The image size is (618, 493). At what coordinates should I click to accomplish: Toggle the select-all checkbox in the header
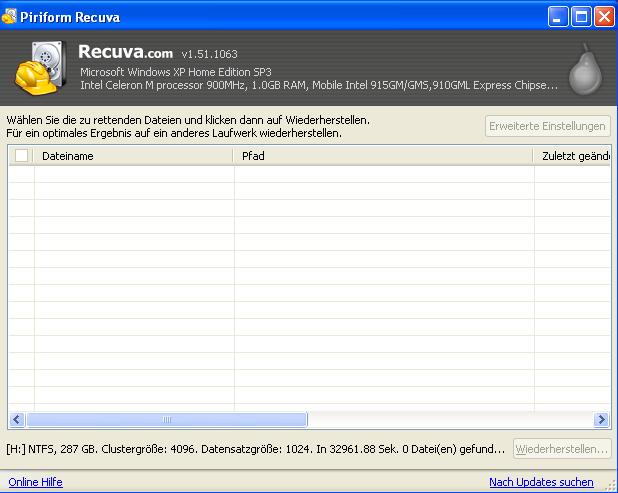pyautogui.click(x=21, y=156)
